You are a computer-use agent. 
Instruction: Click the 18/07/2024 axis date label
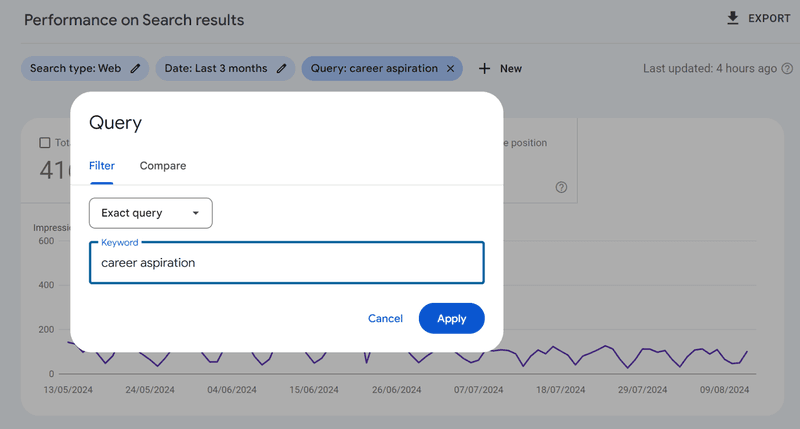tap(560, 390)
